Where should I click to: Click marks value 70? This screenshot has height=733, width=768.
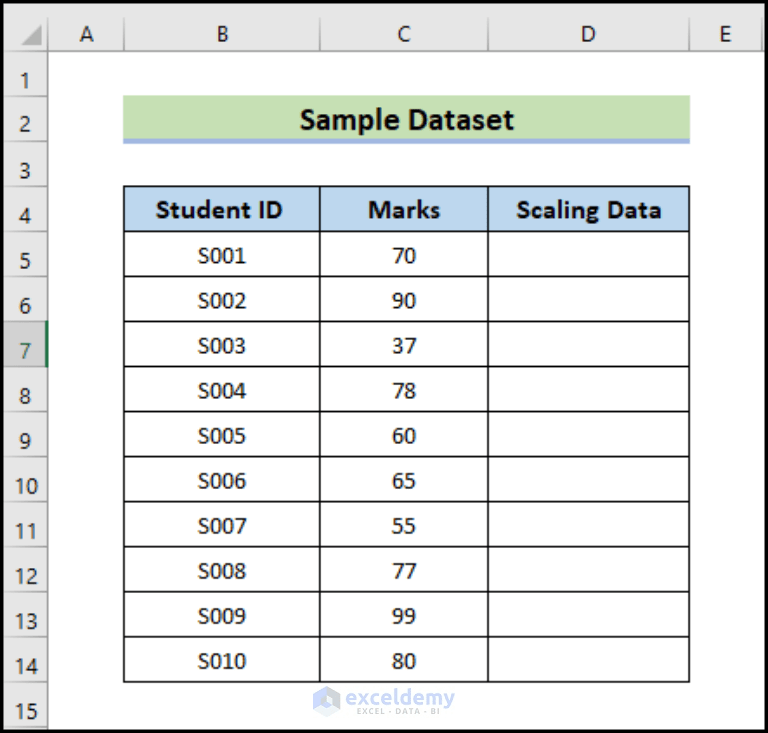click(404, 254)
